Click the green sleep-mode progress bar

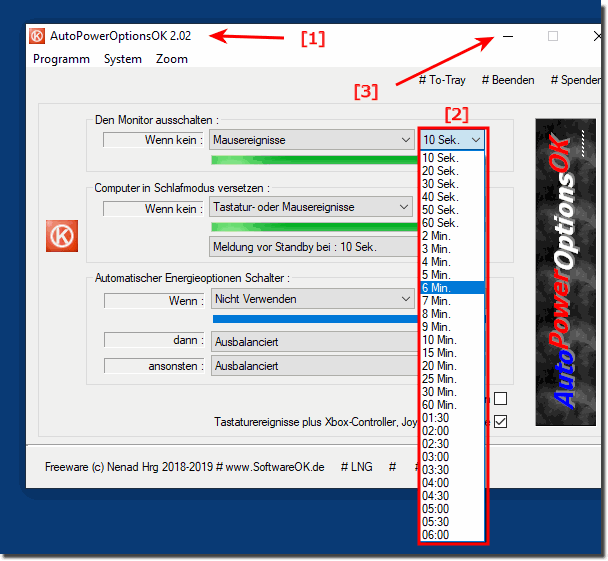[x=314, y=227]
